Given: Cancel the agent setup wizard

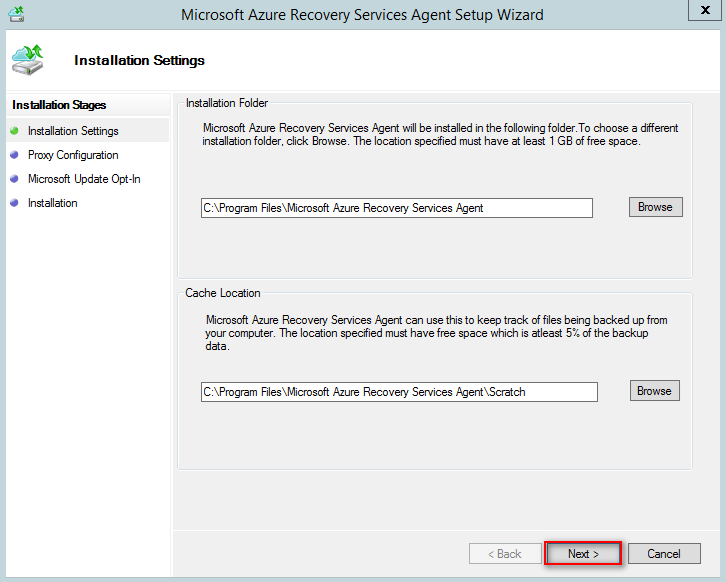Looking at the screenshot, I should point(664,553).
